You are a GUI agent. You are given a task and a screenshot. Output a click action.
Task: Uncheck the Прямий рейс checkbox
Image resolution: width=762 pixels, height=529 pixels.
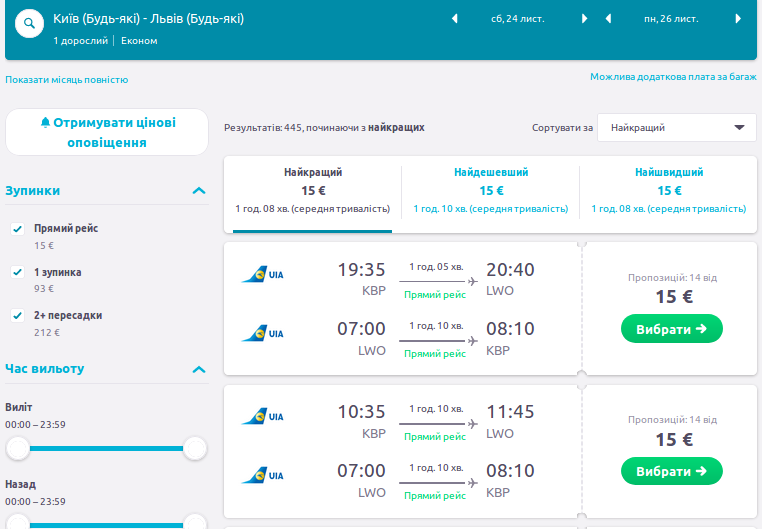tap(17, 229)
